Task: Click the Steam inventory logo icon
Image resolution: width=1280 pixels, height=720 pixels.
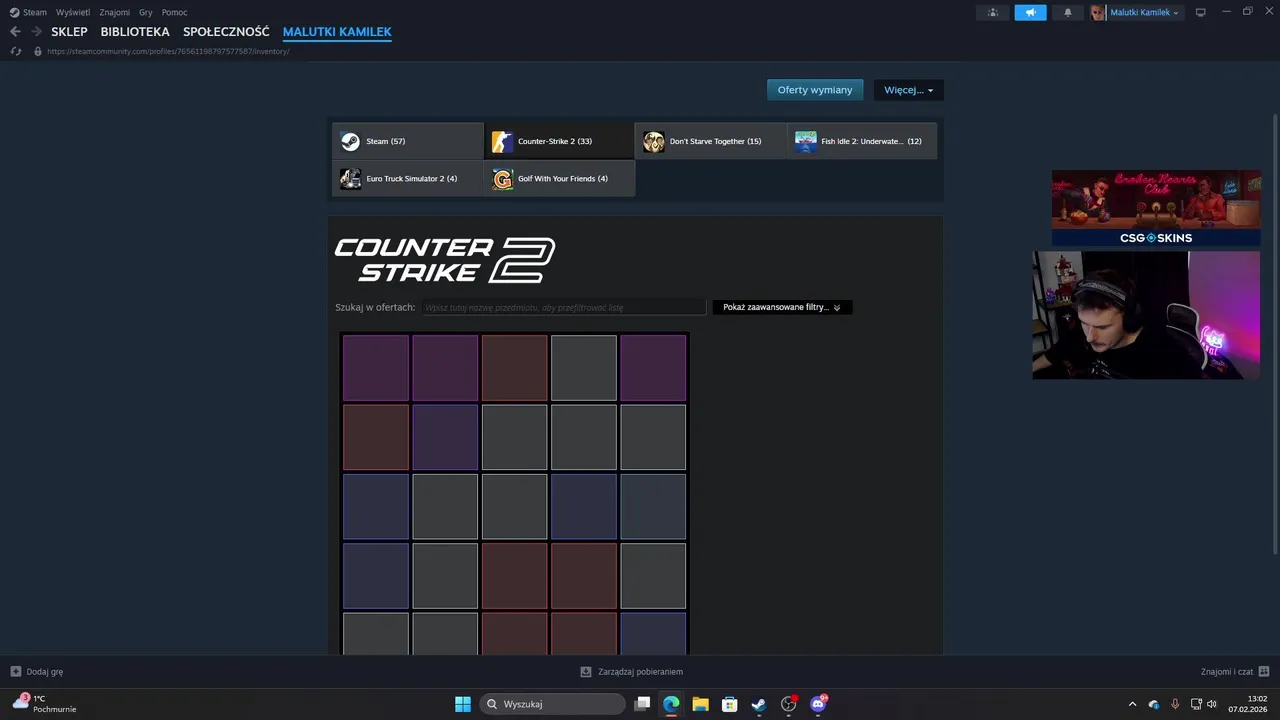Action: tap(350, 141)
